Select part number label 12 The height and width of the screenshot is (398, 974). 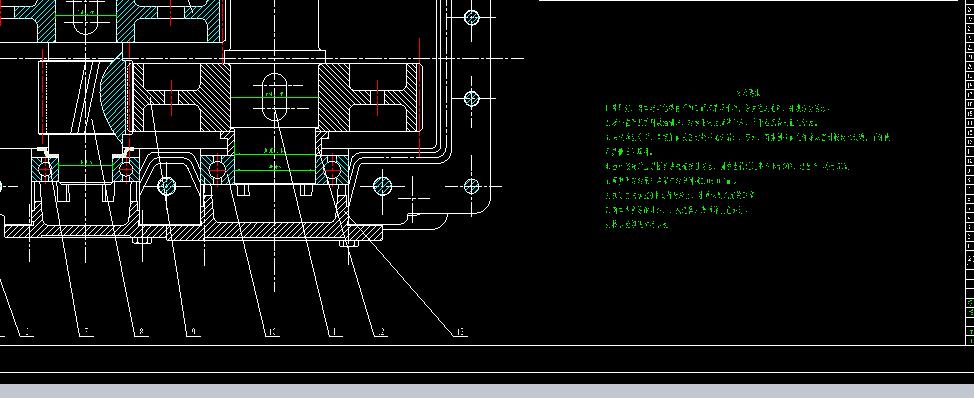pyautogui.click(x=381, y=332)
